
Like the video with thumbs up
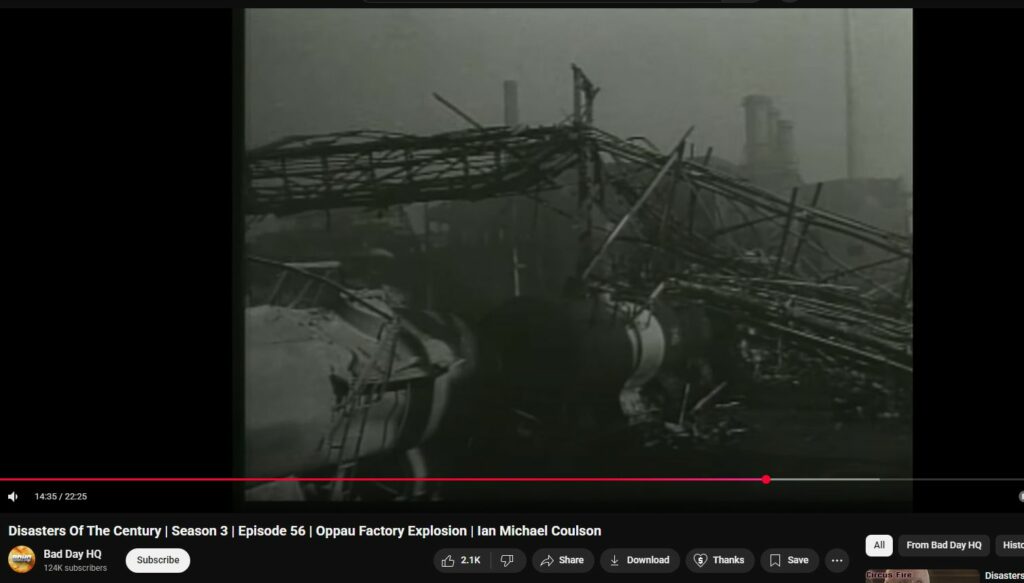coord(461,560)
